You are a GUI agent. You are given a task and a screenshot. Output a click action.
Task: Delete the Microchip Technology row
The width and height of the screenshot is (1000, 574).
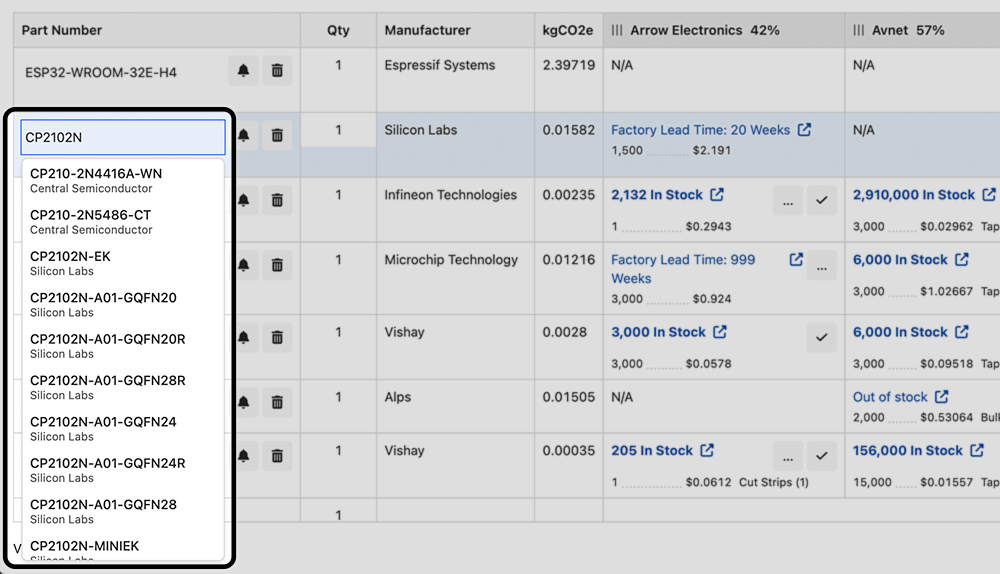click(x=277, y=265)
